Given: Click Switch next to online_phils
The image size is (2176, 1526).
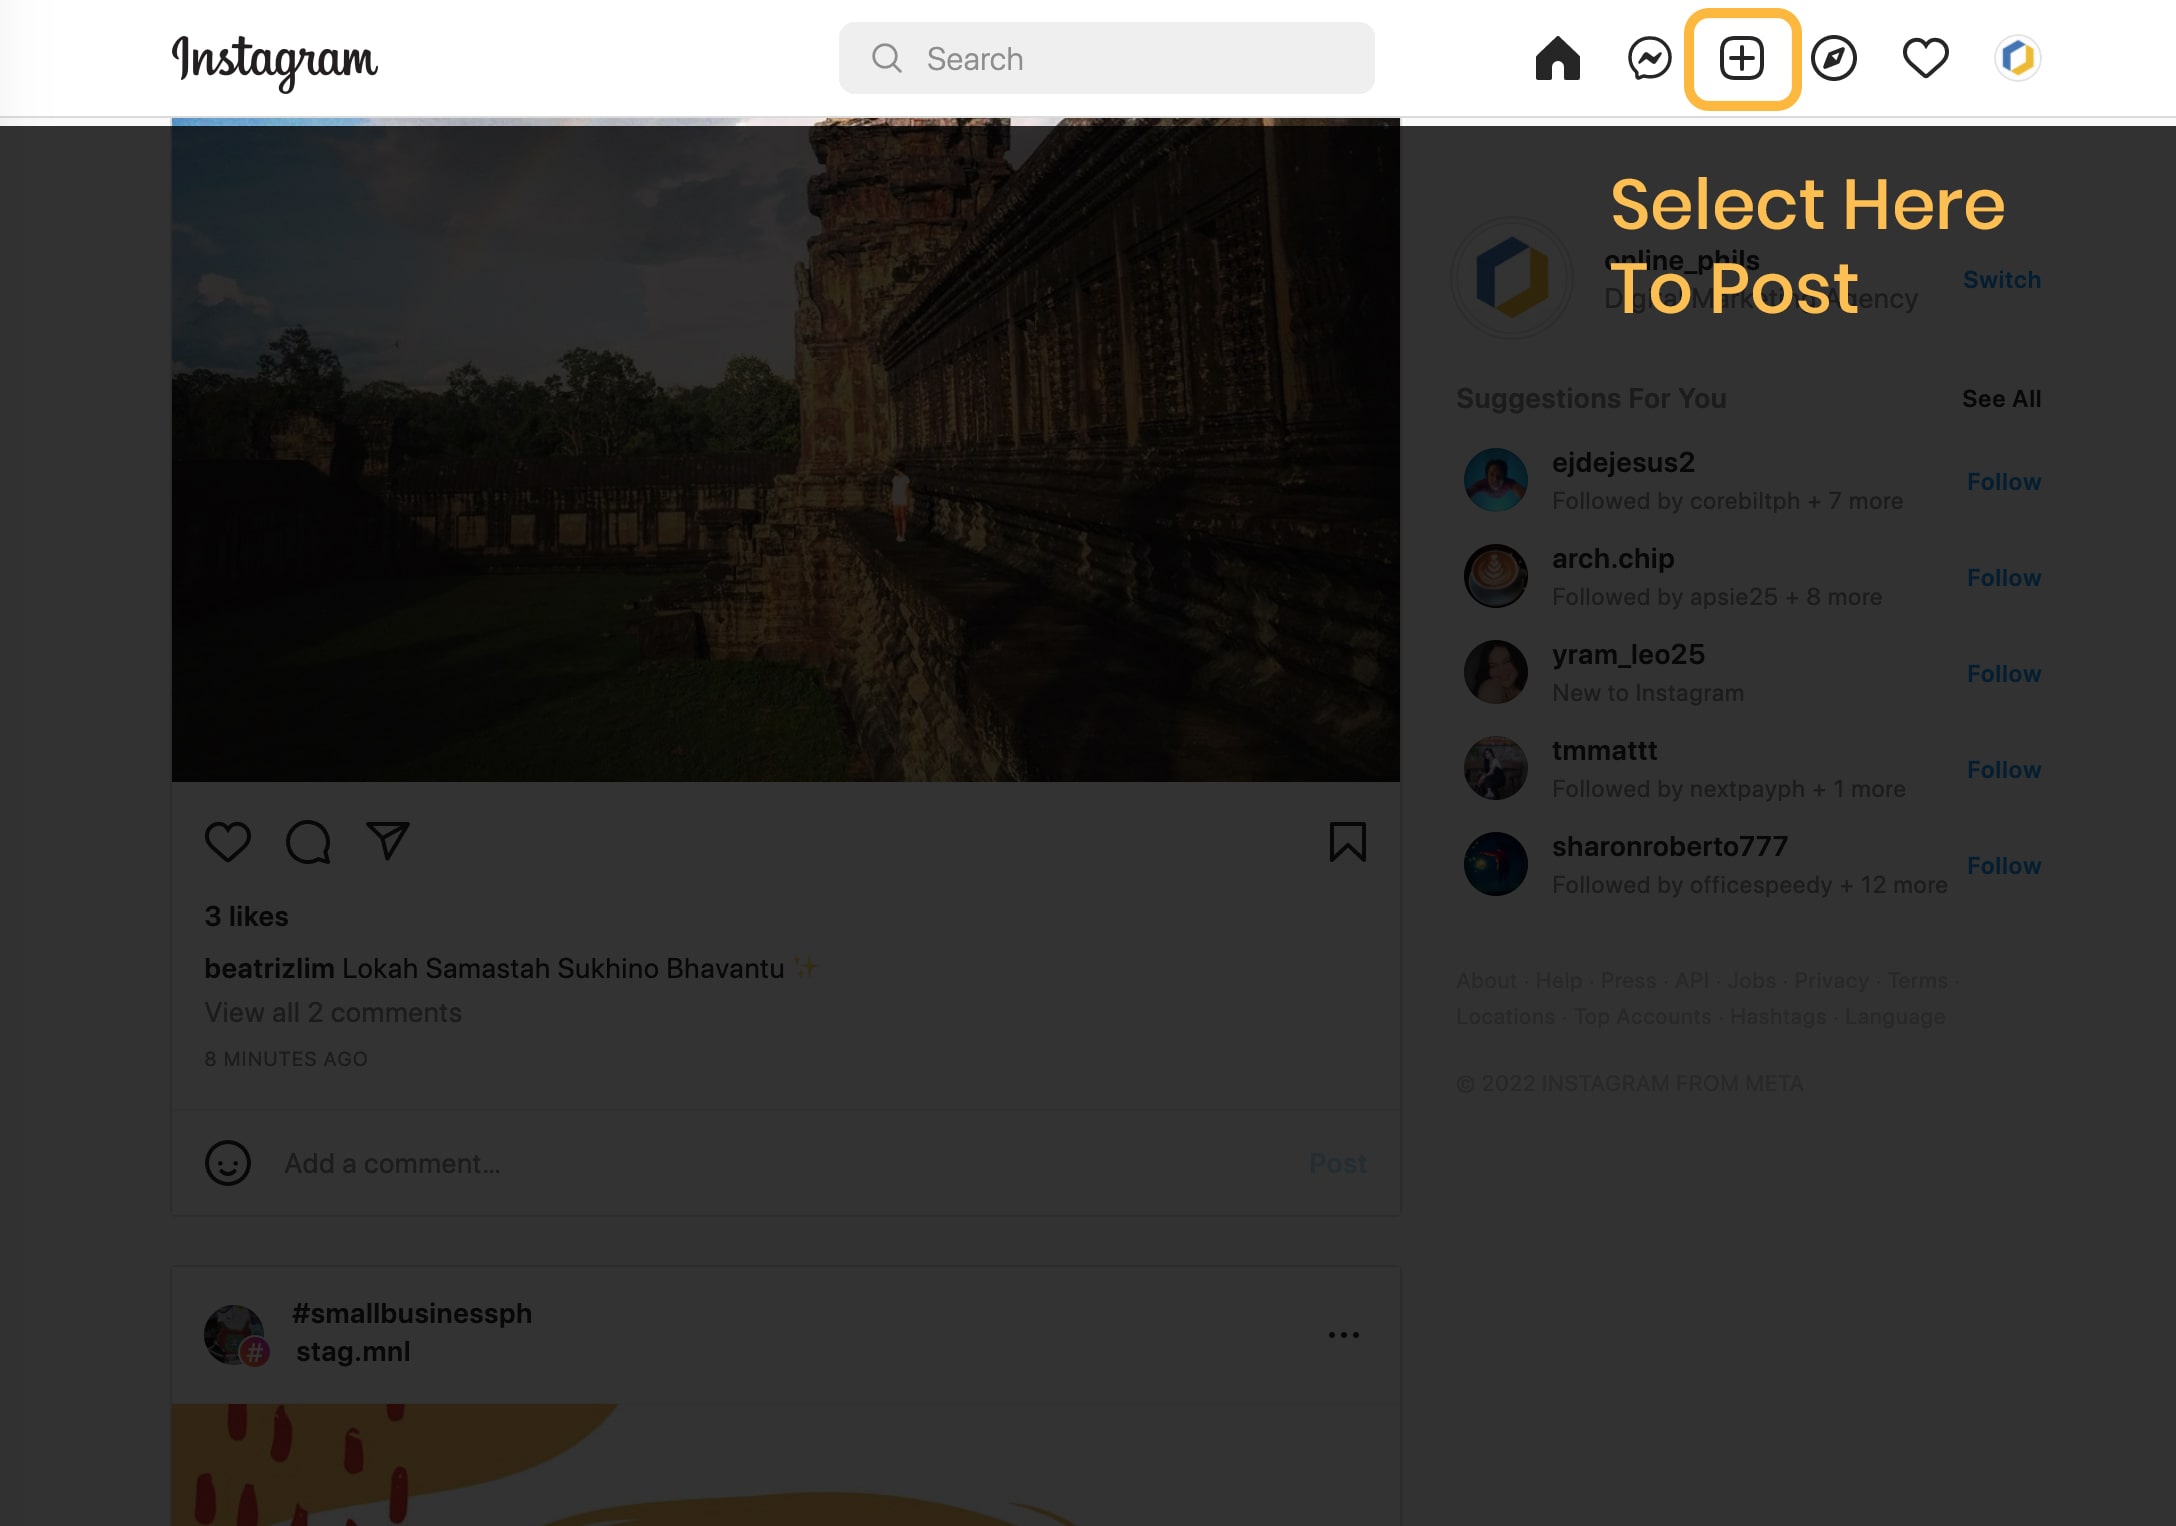Looking at the screenshot, I should (2001, 280).
